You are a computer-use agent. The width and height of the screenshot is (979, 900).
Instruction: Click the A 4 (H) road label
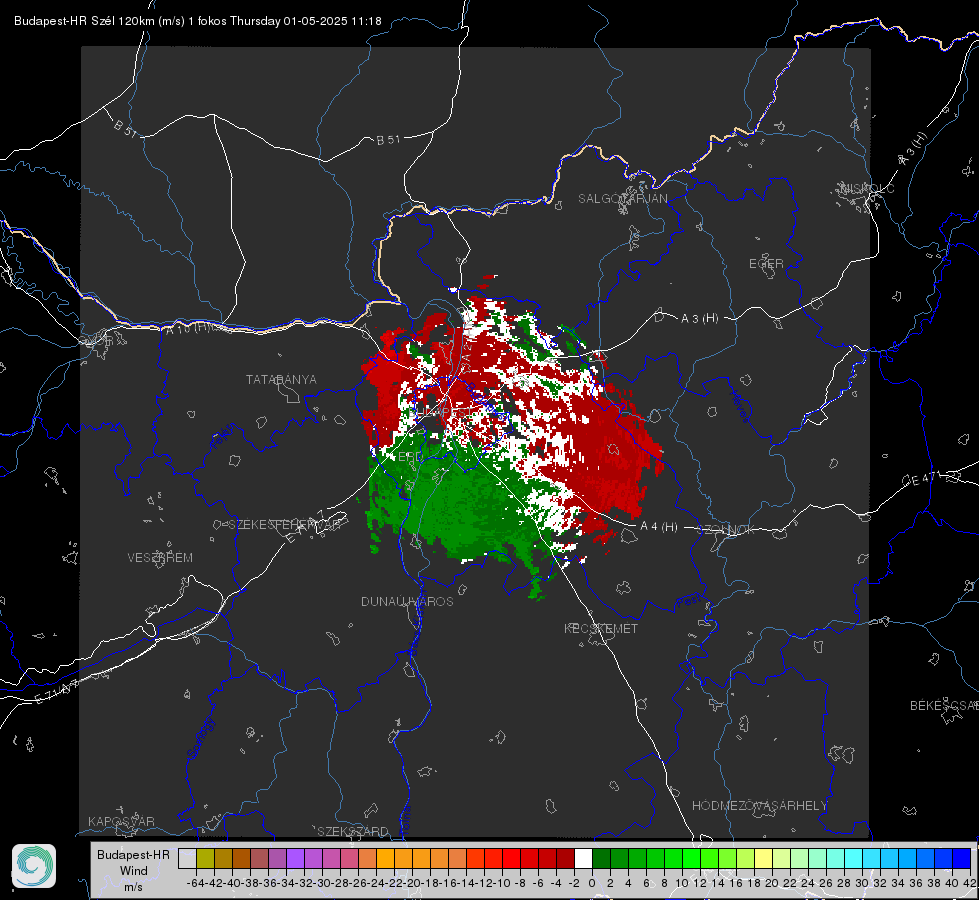659,527
